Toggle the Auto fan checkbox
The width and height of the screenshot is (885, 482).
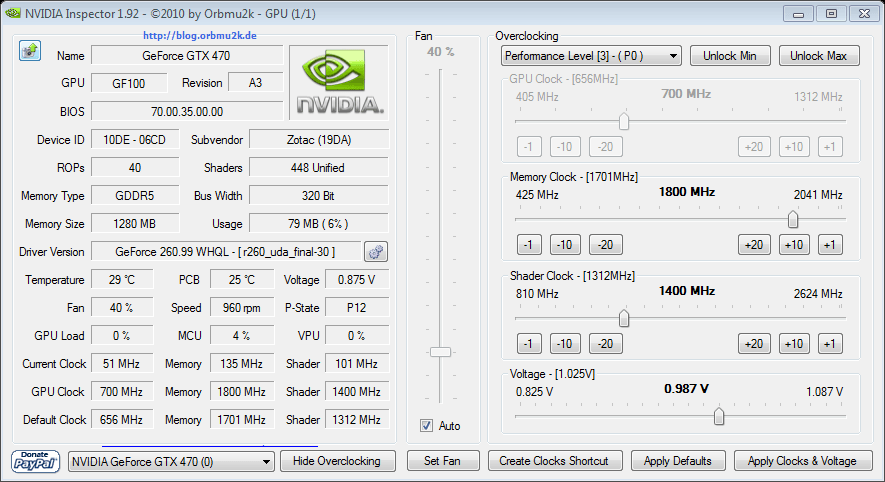pos(427,426)
